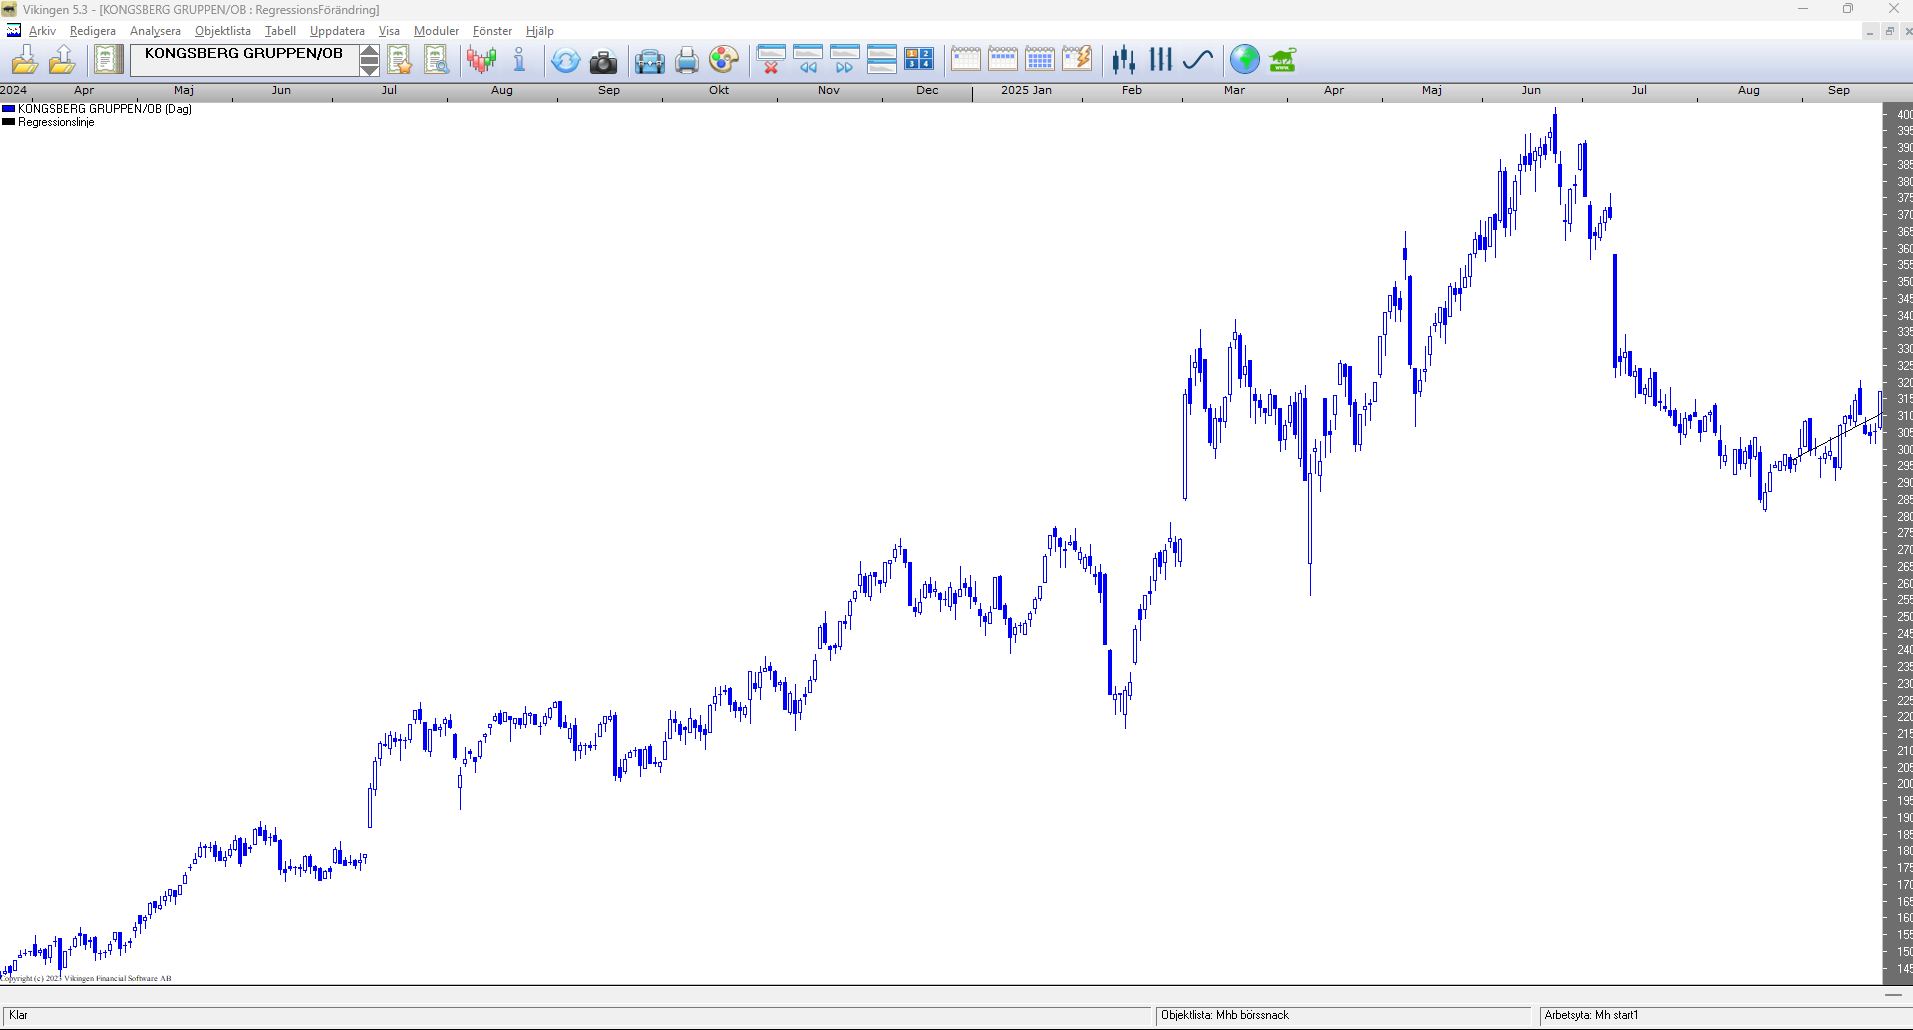Open the Analysera menu

pos(155,31)
